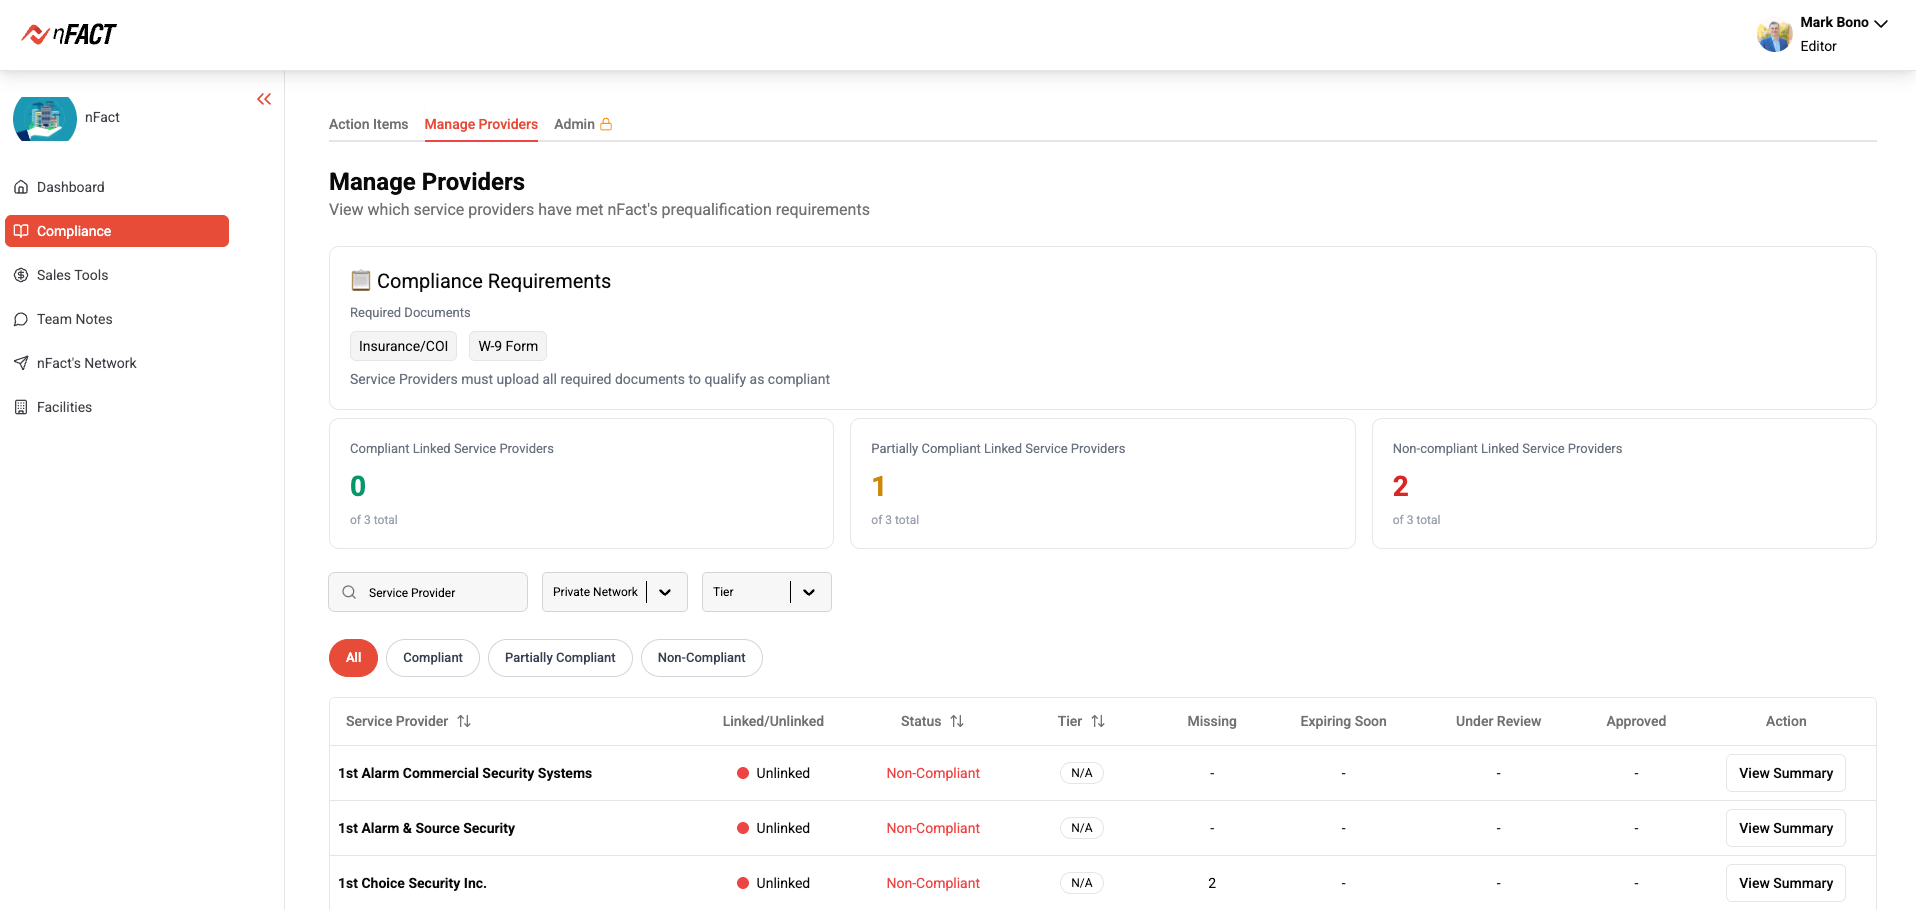Click N/A tier badge for 1st Alarm & Source
This screenshot has width=1916, height=910.
[x=1081, y=828]
